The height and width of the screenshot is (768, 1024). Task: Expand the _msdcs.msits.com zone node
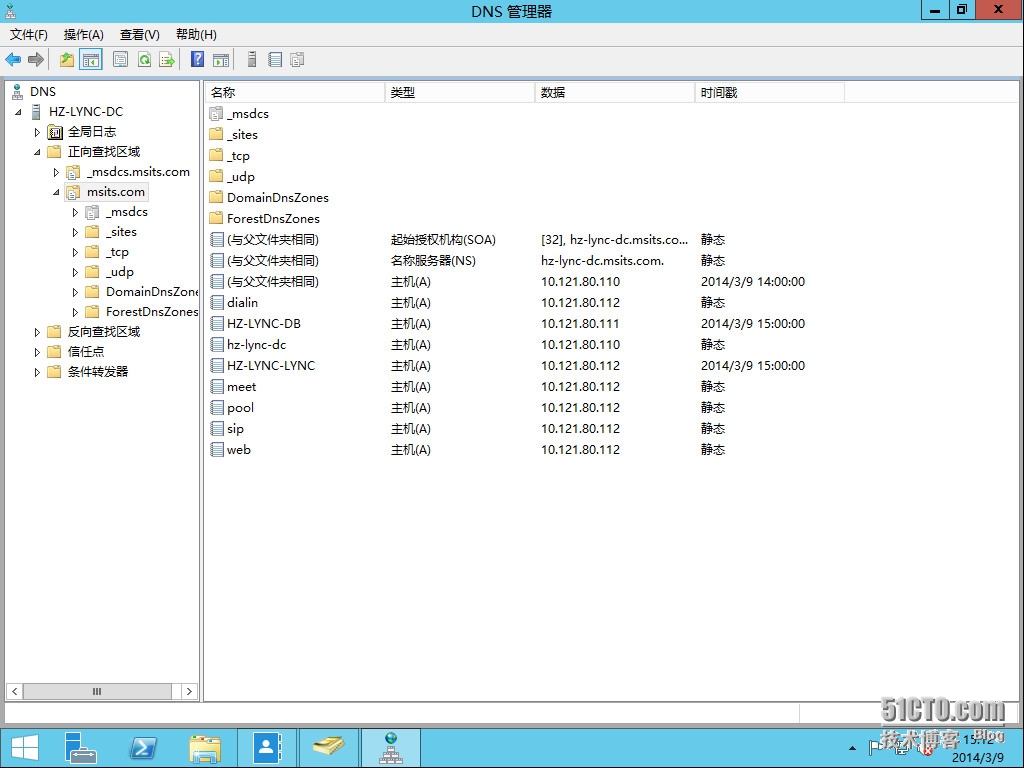56,172
